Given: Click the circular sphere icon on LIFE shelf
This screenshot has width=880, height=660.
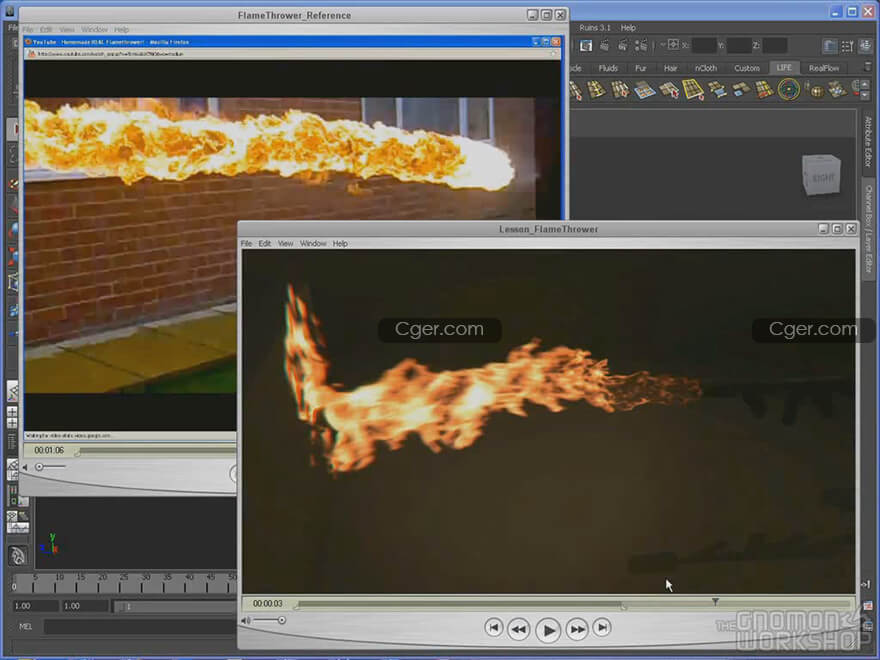Looking at the screenshot, I should click(789, 90).
